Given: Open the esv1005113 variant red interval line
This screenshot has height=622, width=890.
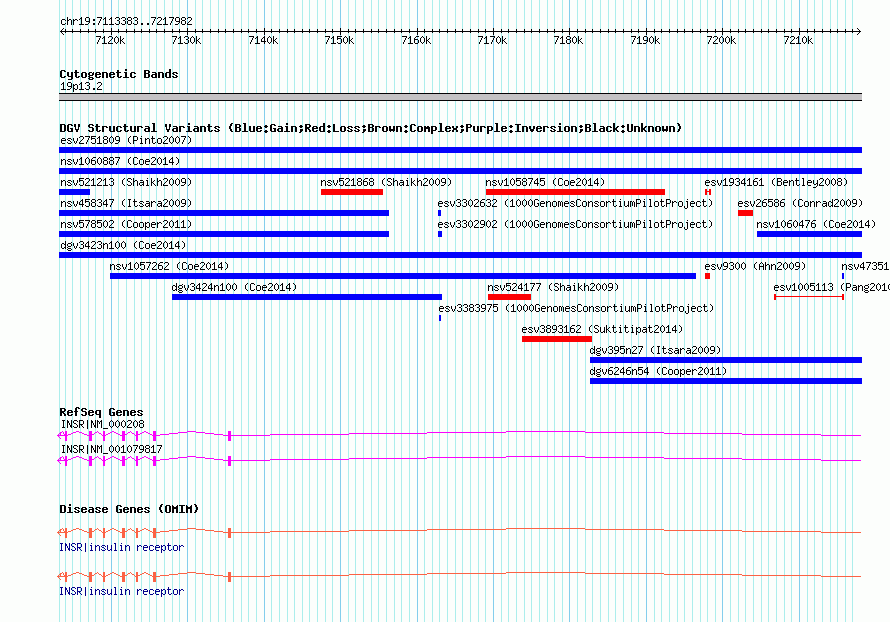Looking at the screenshot, I should click(809, 297).
